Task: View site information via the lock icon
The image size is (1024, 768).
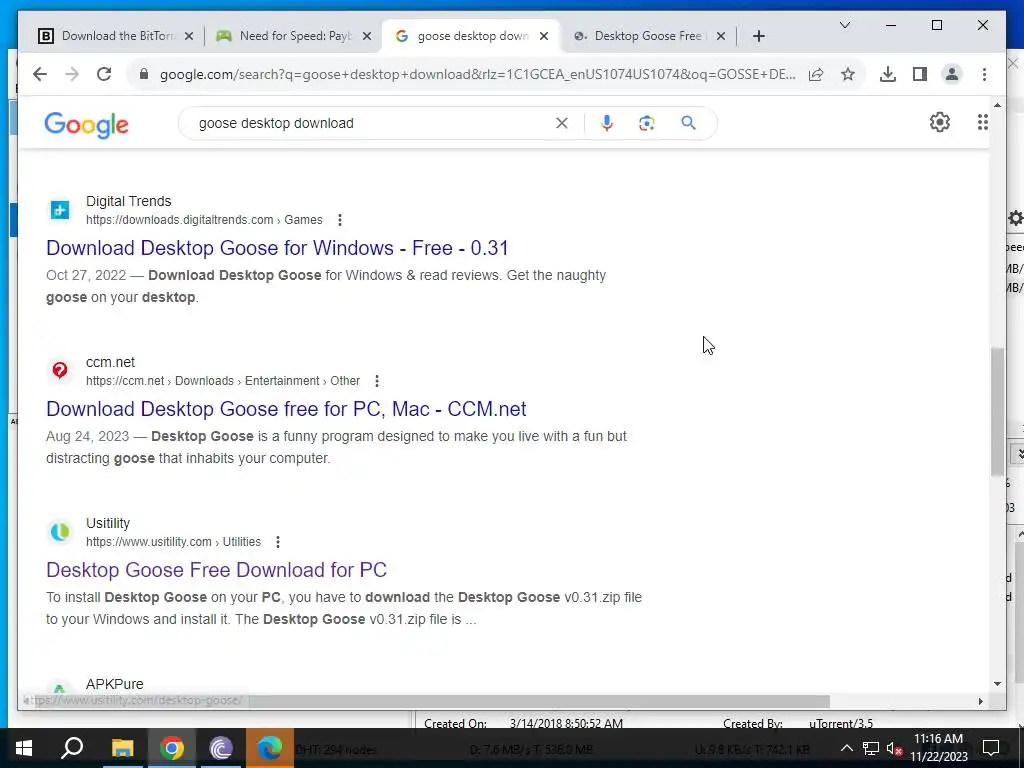Action: (x=144, y=74)
